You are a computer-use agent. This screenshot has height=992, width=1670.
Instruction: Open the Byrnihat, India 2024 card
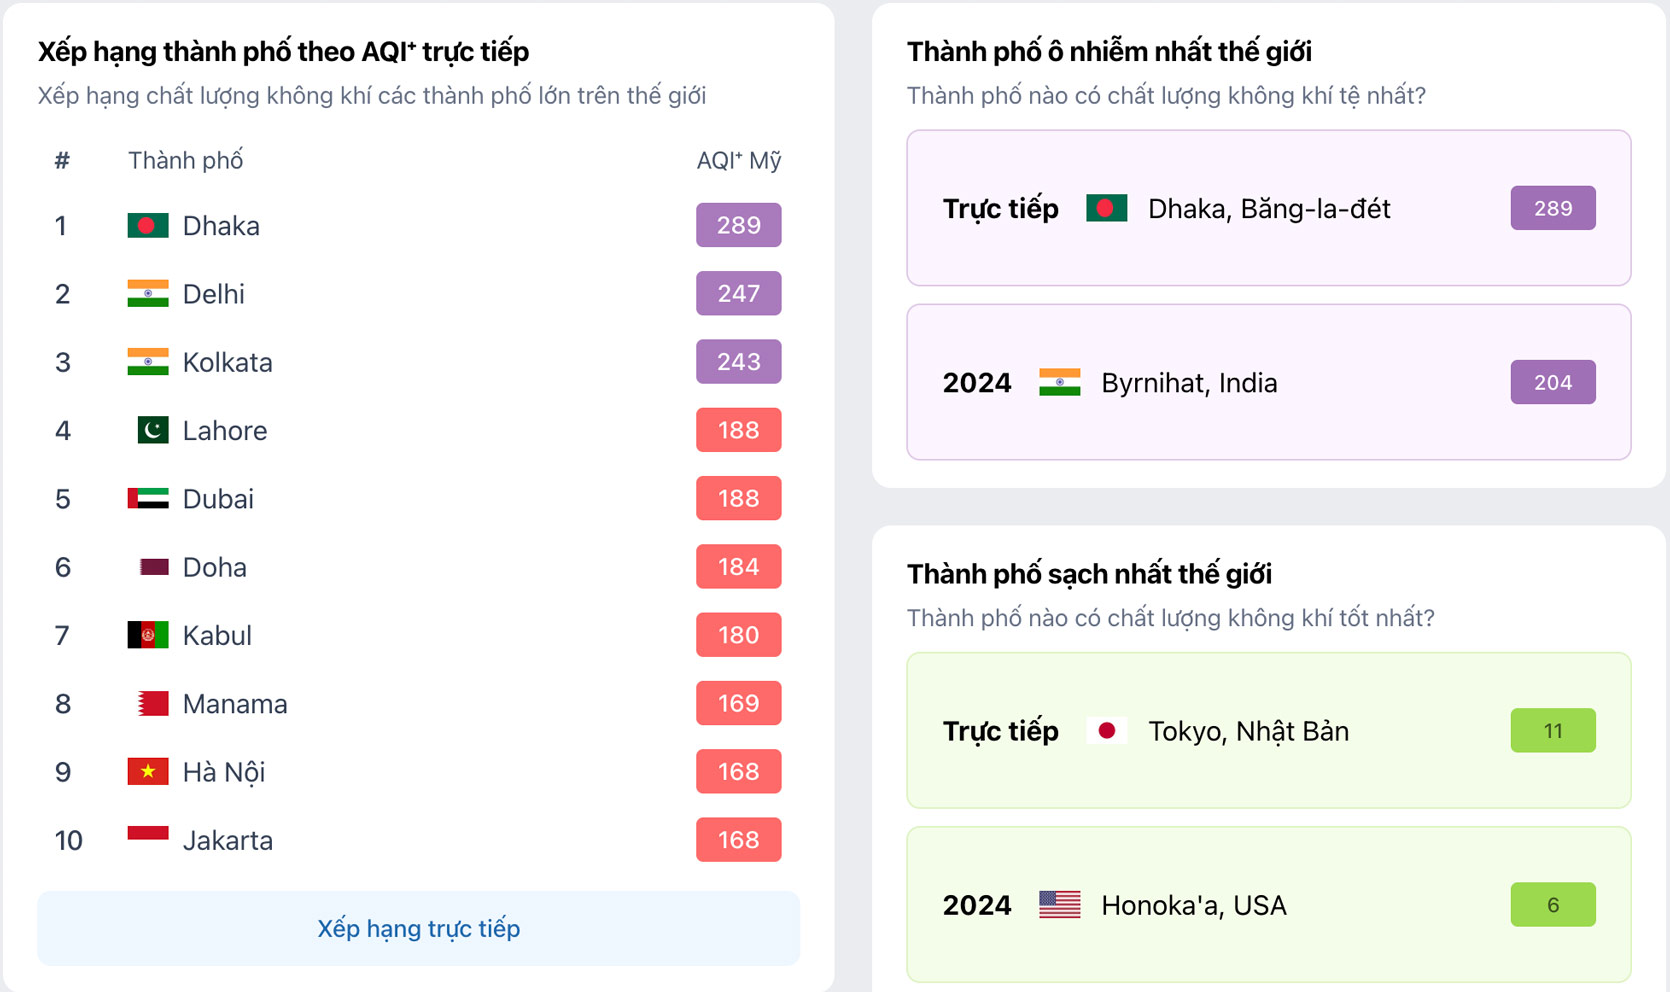click(1268, 382)
